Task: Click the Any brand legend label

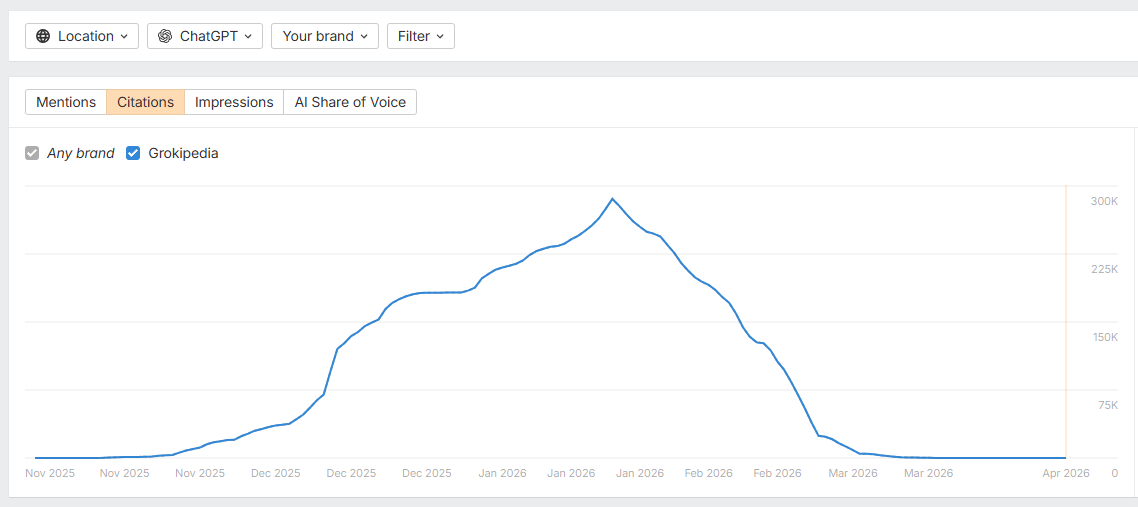Action: pos(81,154)
